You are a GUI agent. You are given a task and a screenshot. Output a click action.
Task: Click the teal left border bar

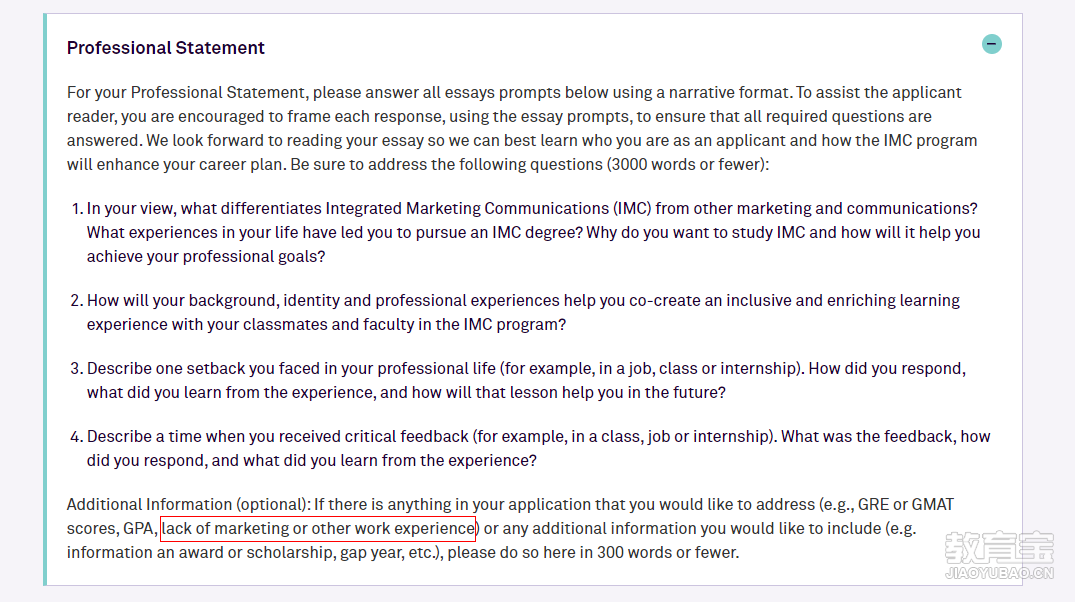pos(45,300)
